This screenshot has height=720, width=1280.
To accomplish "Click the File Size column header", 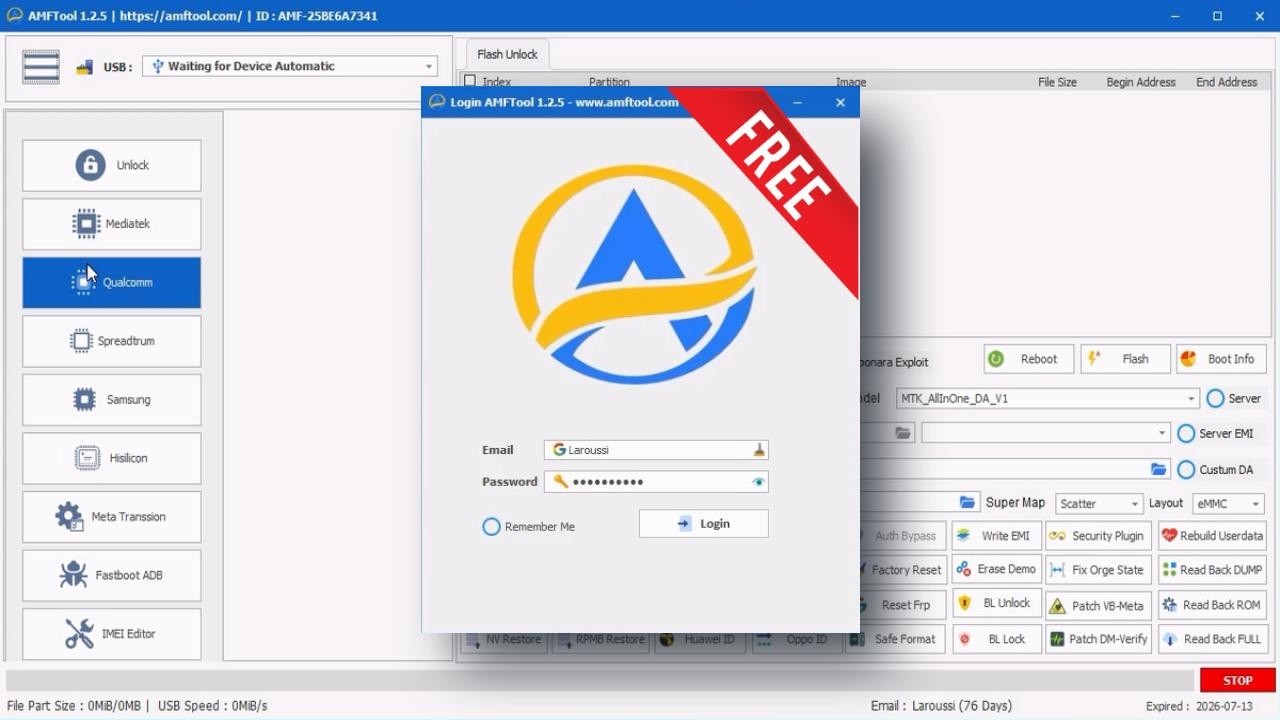I will 1057,82.
